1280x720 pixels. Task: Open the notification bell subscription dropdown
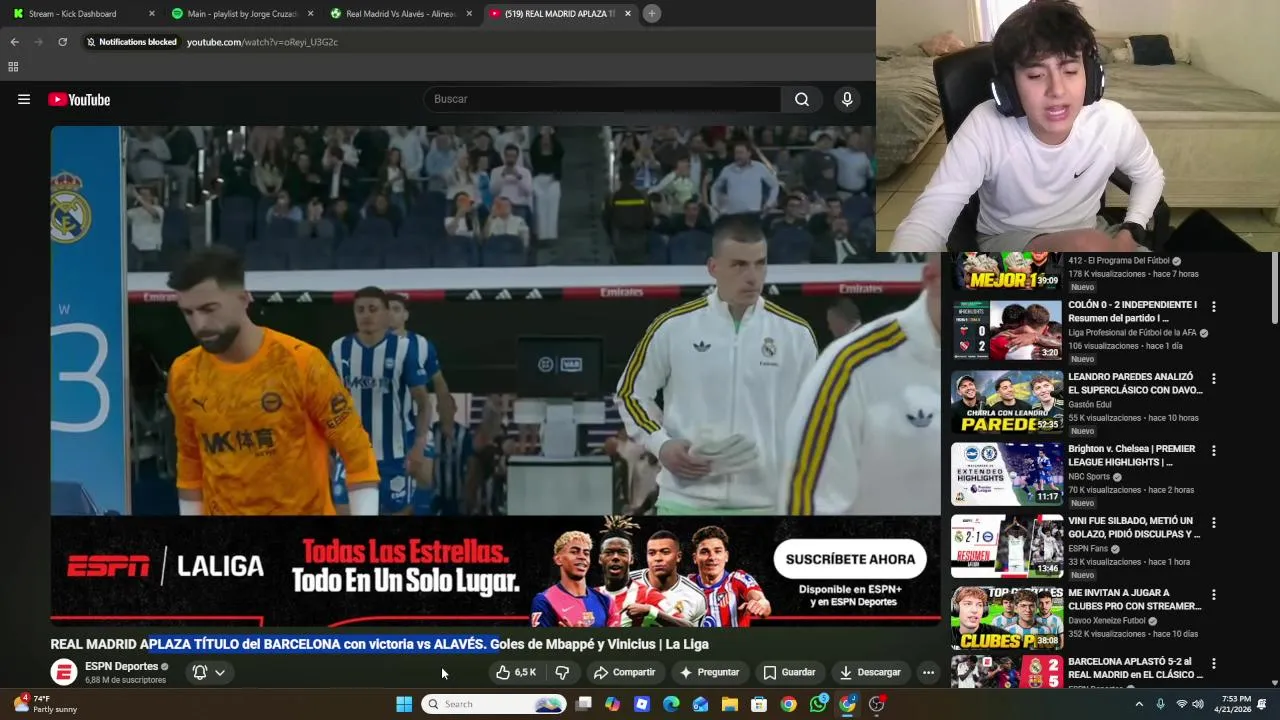209,672
